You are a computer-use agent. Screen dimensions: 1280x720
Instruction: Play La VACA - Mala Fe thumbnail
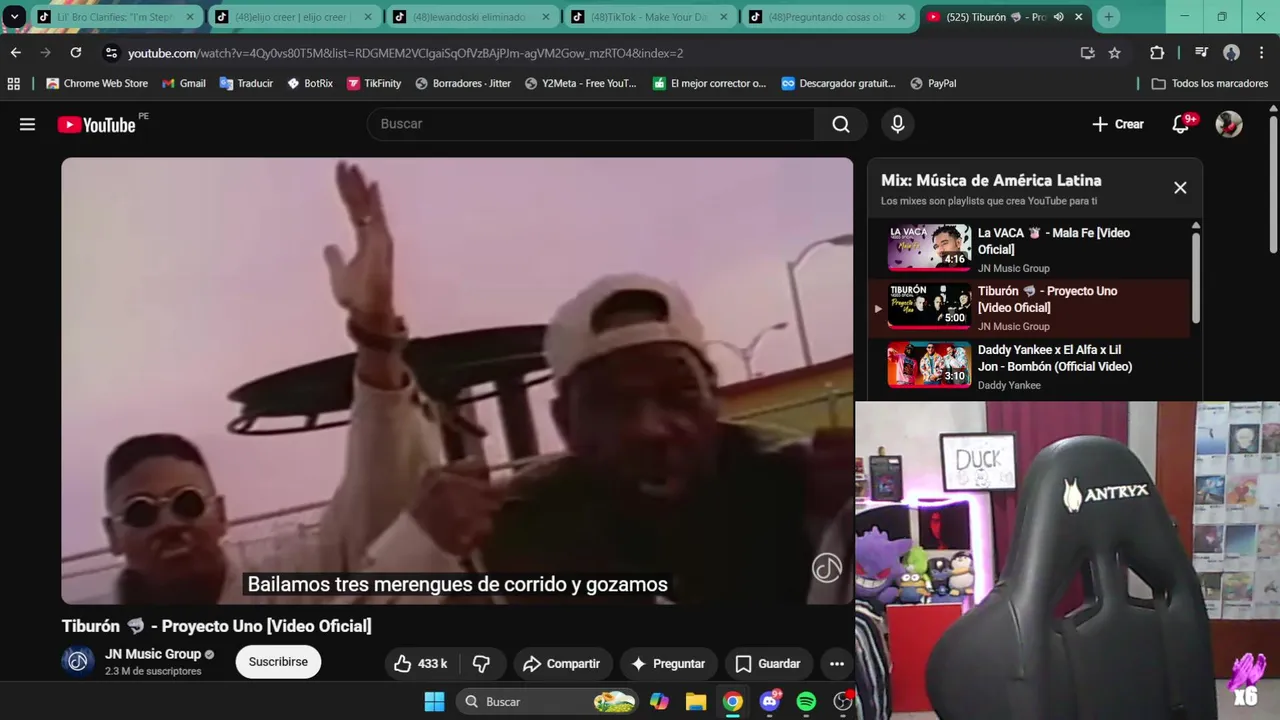pyautogui.click(x=929, y=248)
